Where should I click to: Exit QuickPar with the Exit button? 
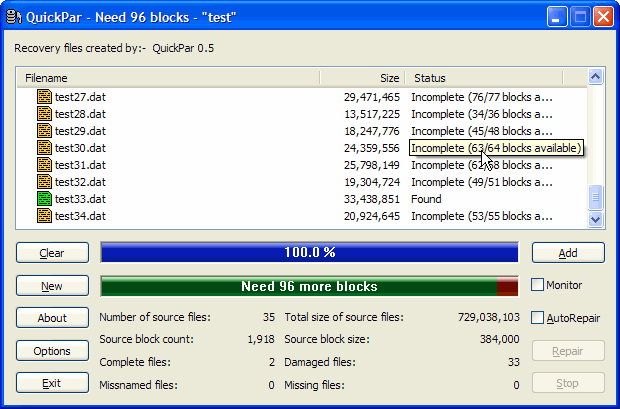[52, 383]
